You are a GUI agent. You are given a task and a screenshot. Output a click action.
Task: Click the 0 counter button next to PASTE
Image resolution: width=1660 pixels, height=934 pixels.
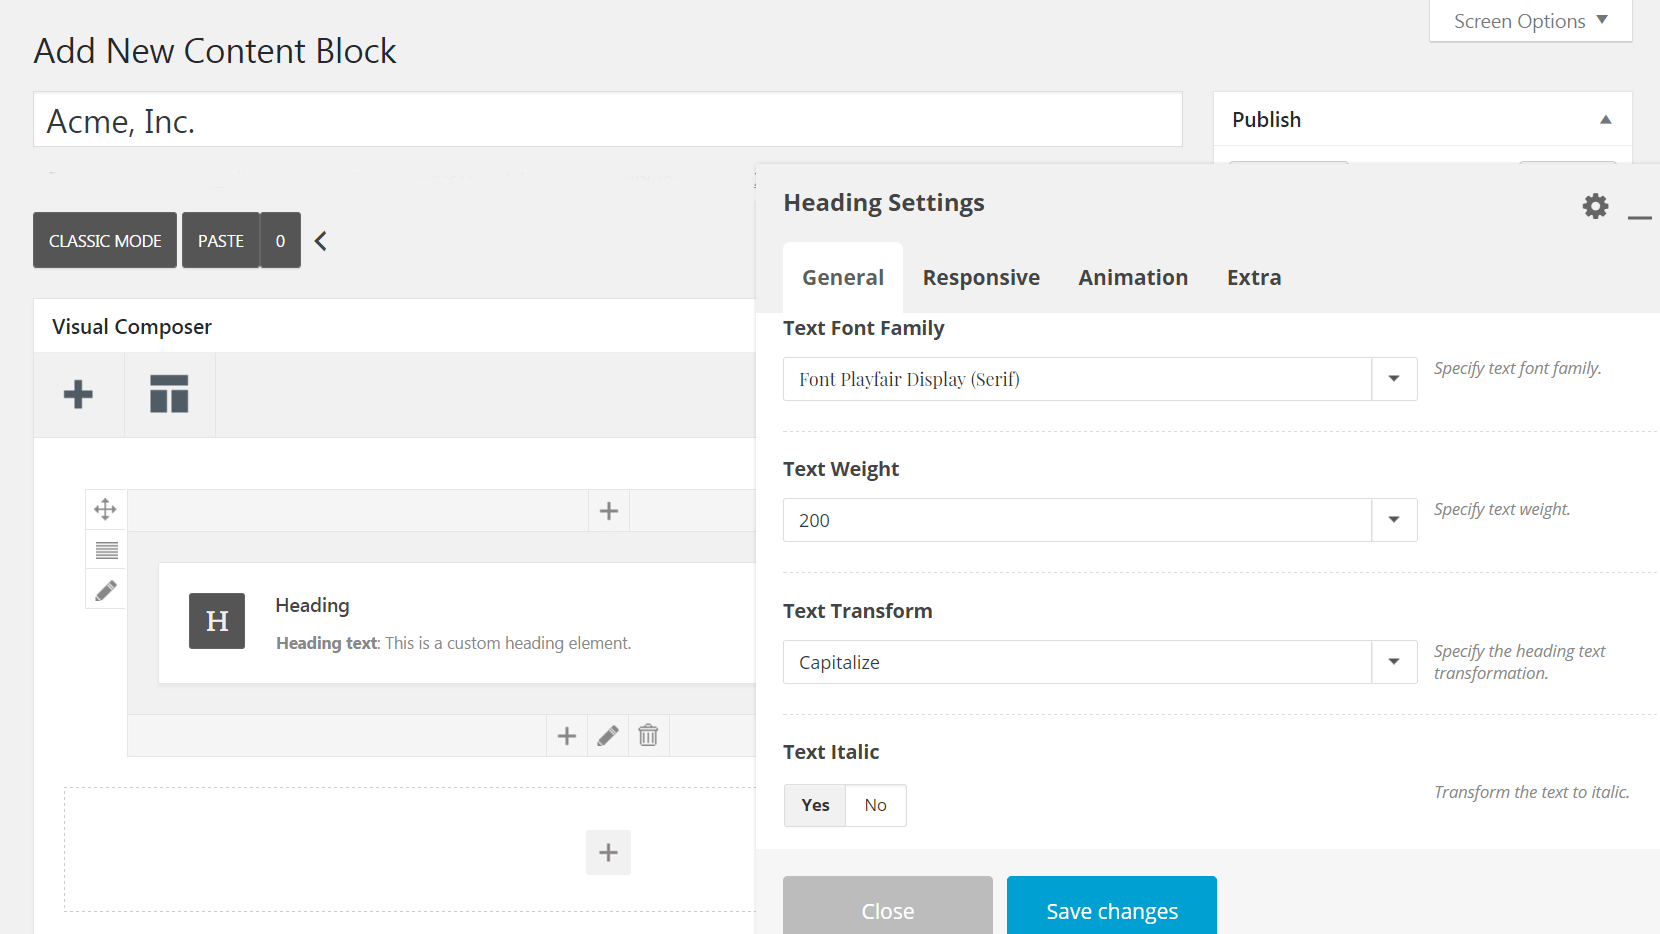tap(281, 240)
